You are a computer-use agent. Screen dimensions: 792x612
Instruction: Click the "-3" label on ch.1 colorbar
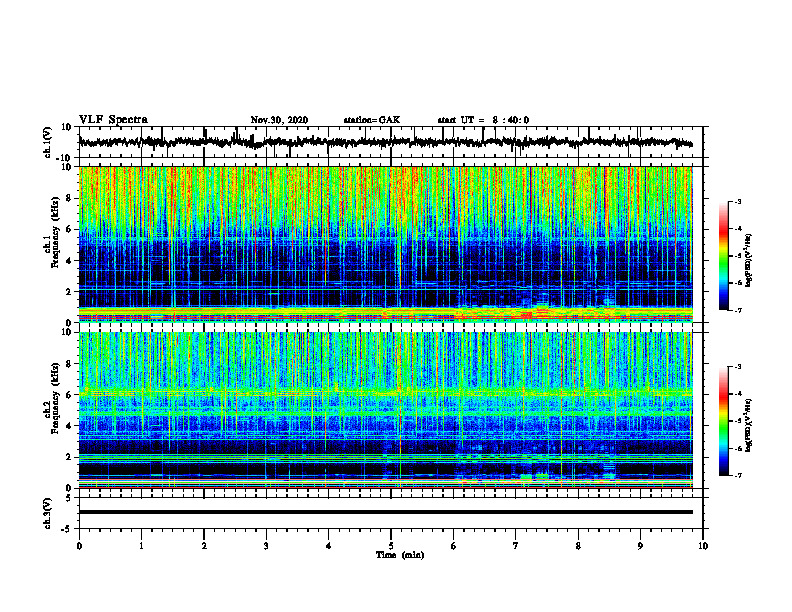point(738,201)
